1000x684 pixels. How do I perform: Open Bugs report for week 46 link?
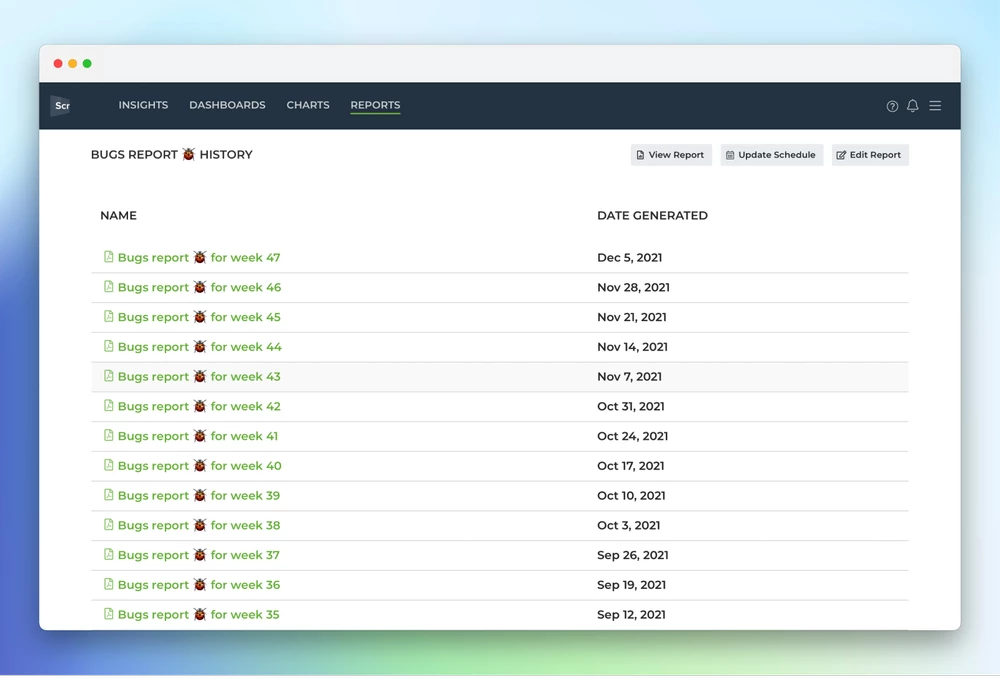(x=199, y=287)
